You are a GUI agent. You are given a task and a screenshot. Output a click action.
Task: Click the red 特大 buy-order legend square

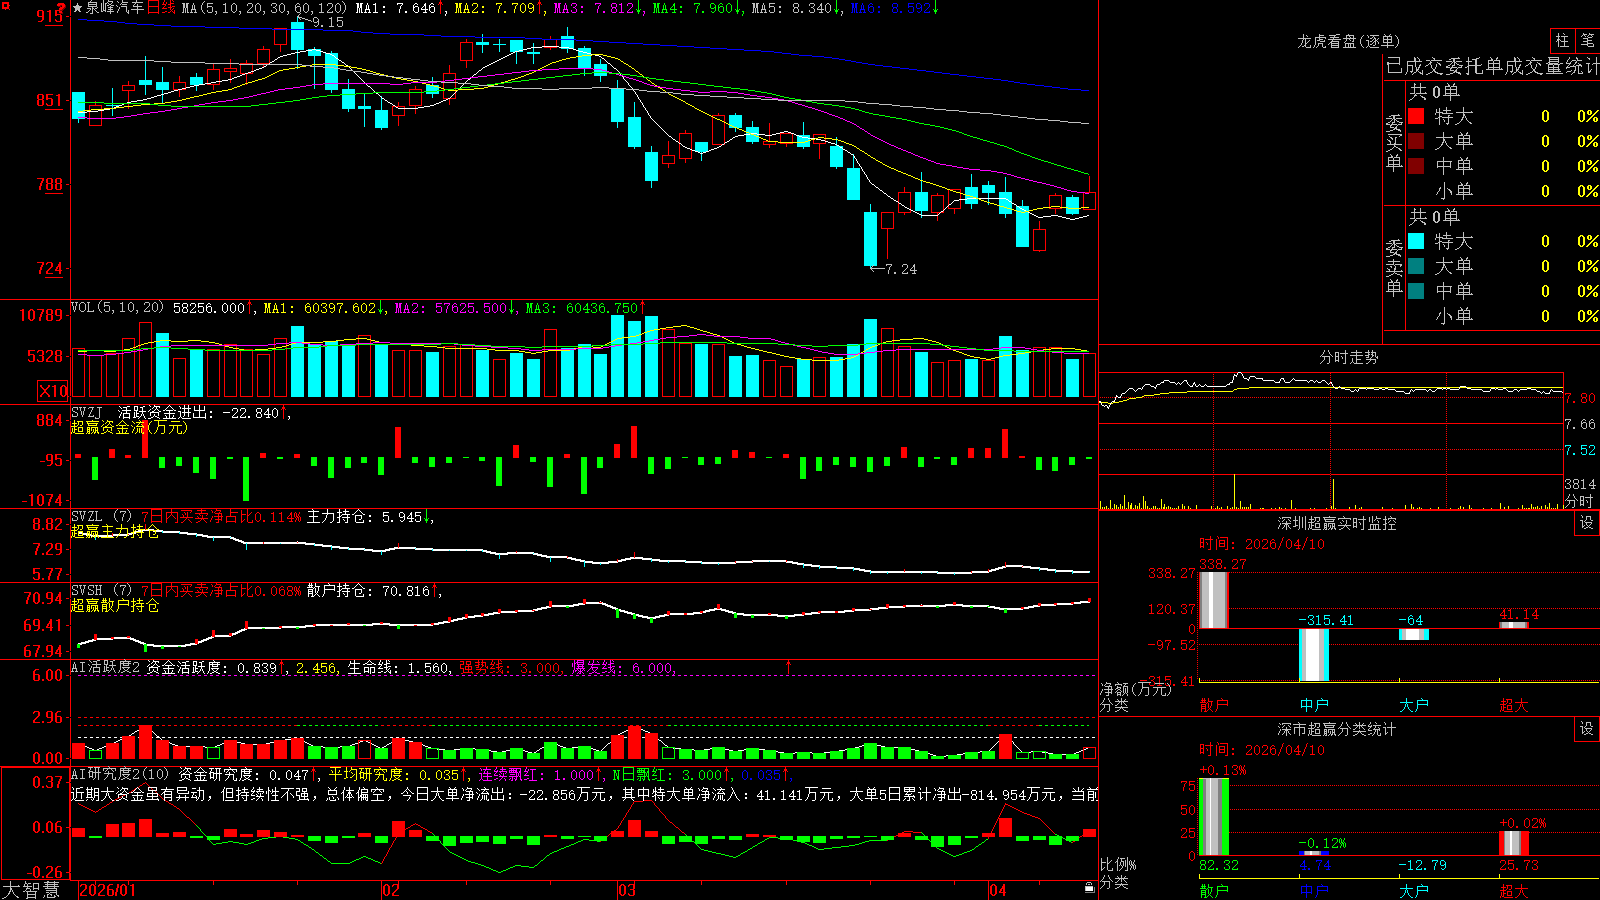coord(1416,116)
